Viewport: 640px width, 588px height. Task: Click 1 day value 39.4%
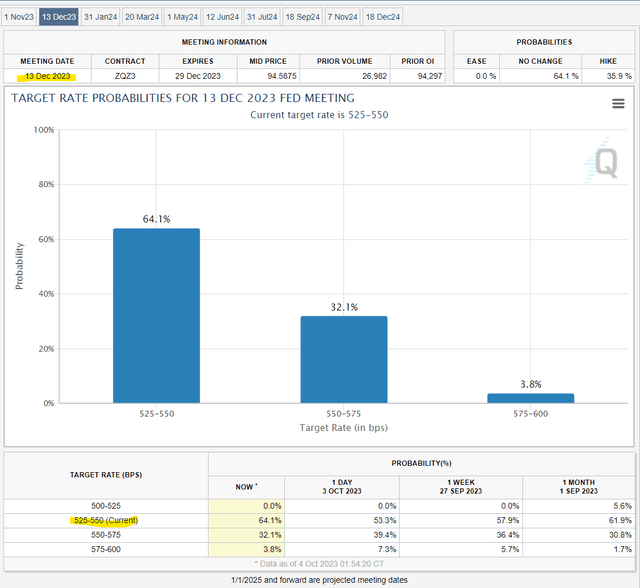(384, 535)
